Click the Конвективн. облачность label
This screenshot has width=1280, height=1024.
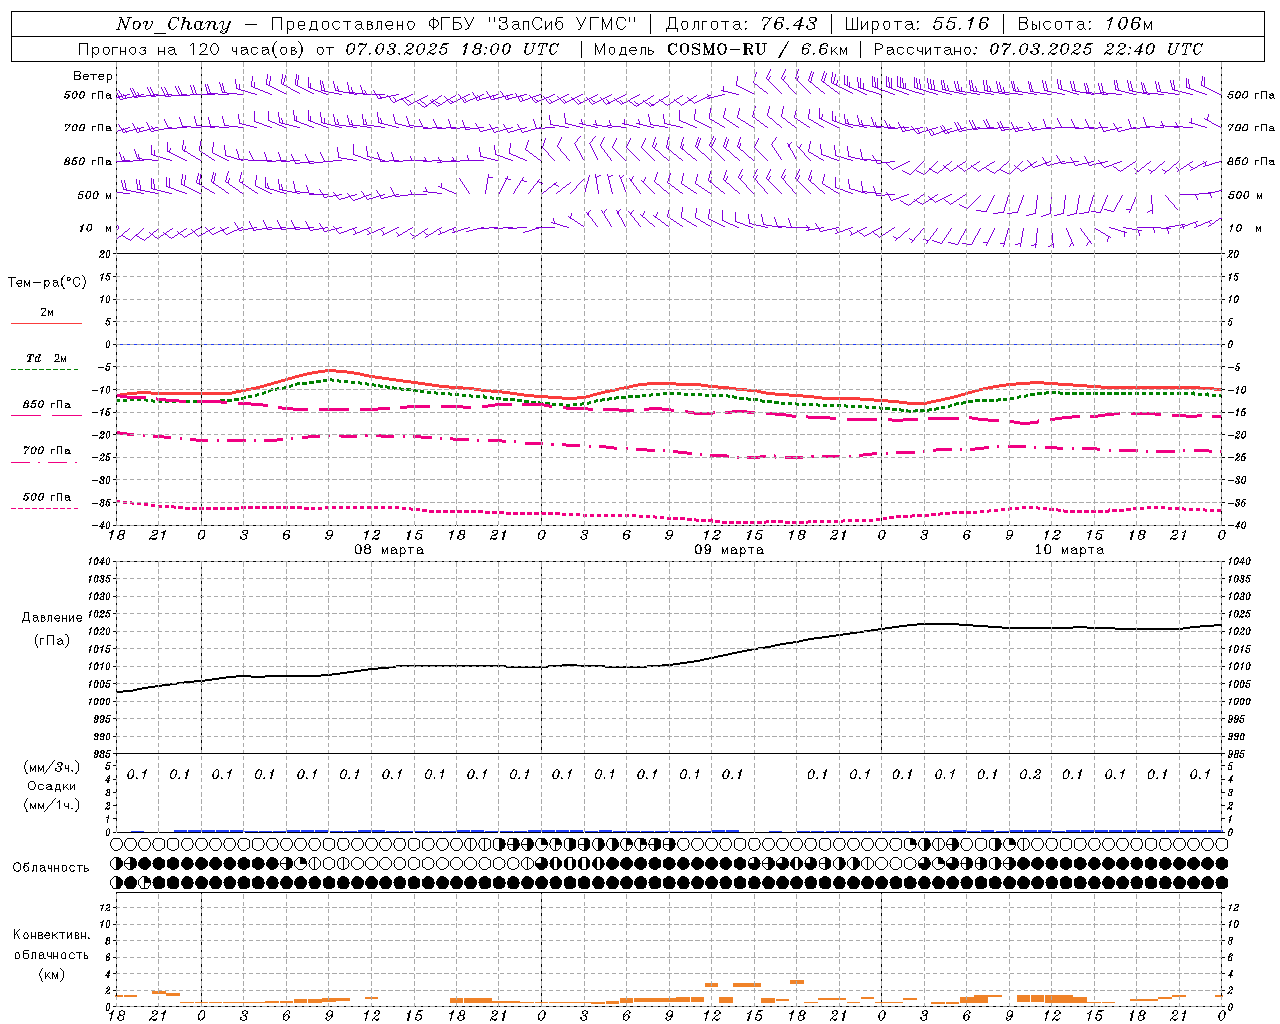(x=51, y=945)
